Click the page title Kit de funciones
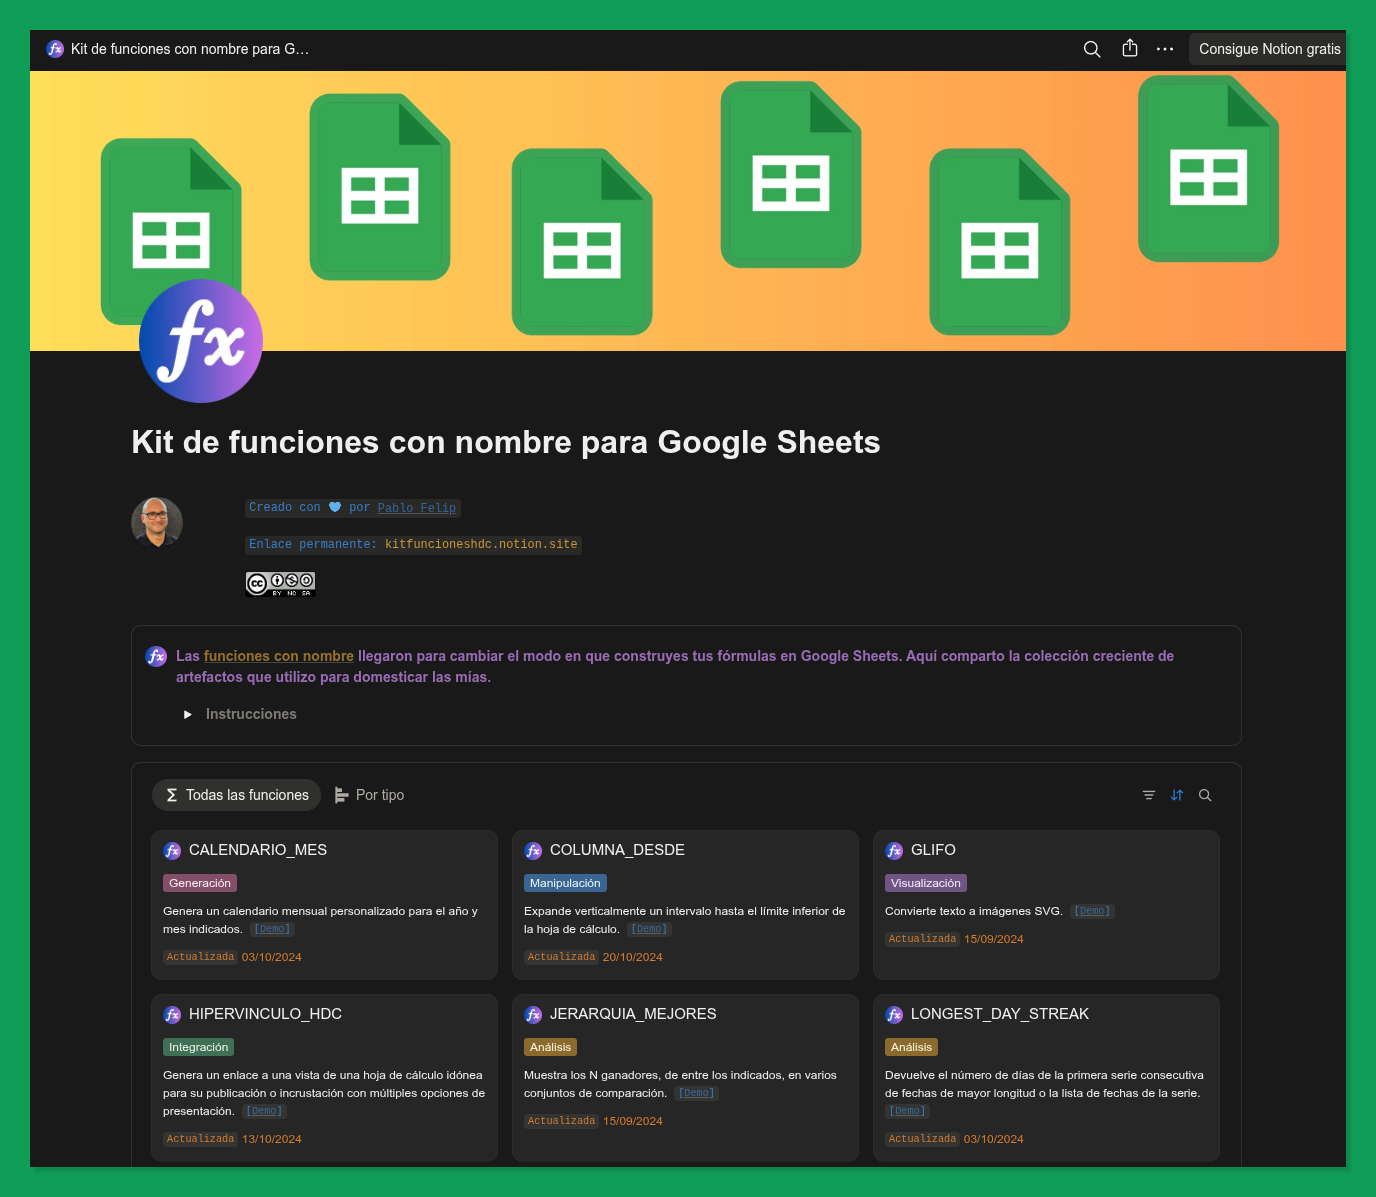This screenshot has width=1376, height=1197. (x=506, y=442)
